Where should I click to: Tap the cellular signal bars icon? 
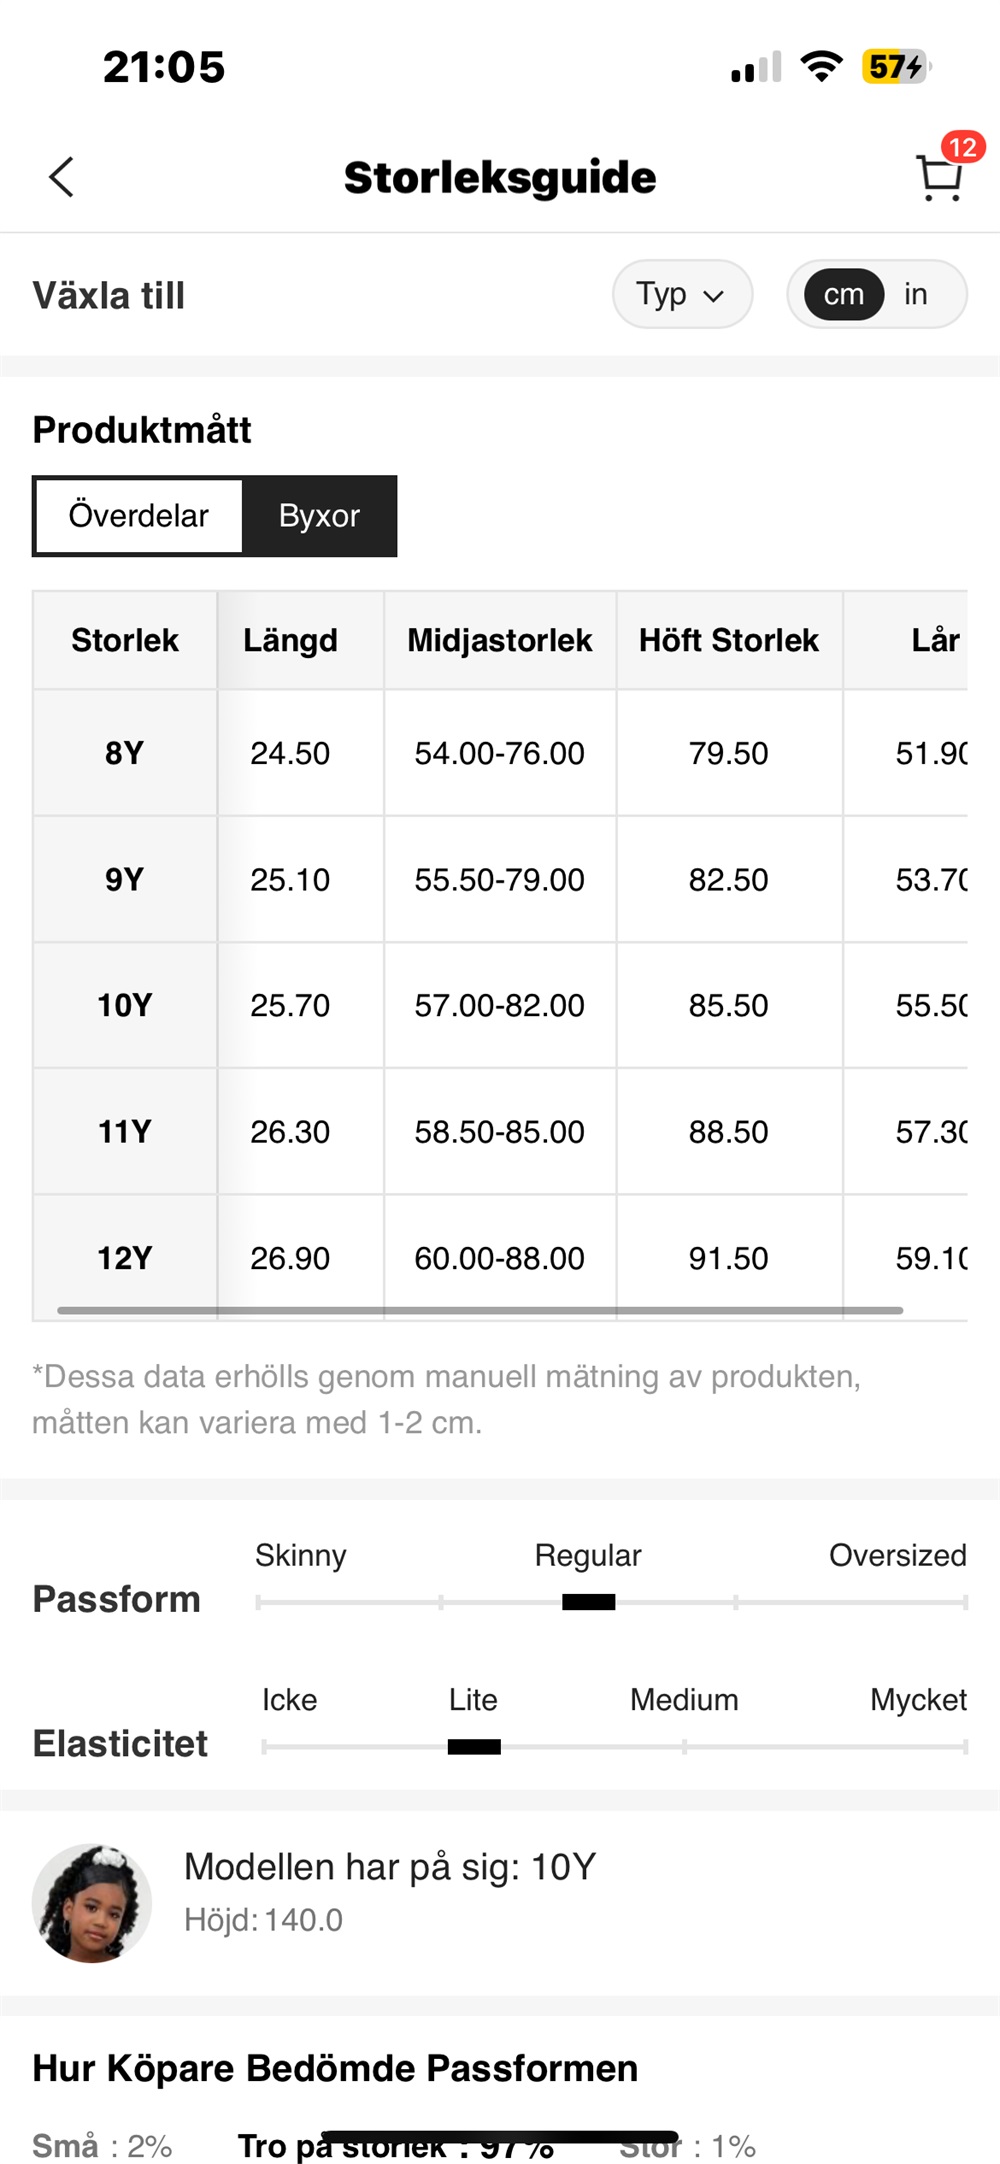755,68
